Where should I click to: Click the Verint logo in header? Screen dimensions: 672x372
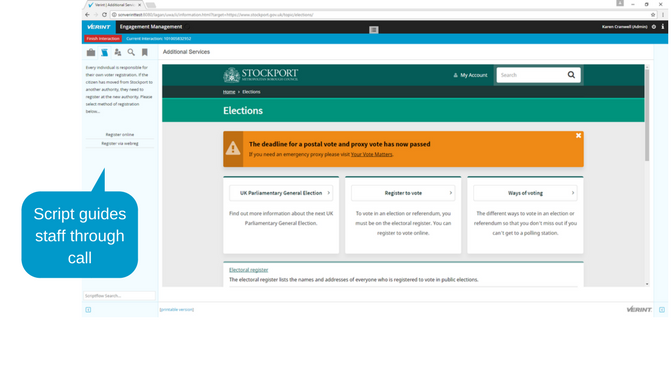coord(99,27)
